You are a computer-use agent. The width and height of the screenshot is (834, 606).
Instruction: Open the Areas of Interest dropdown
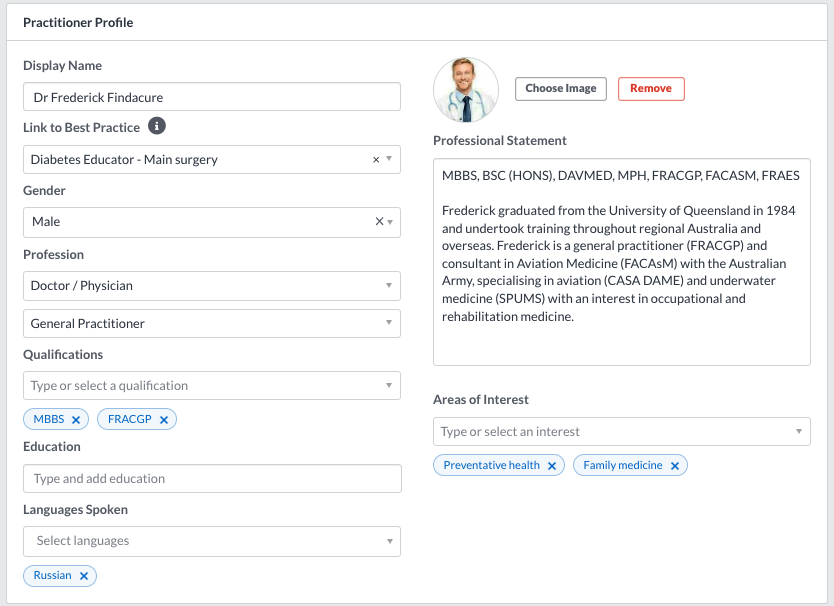click(622, 431)
